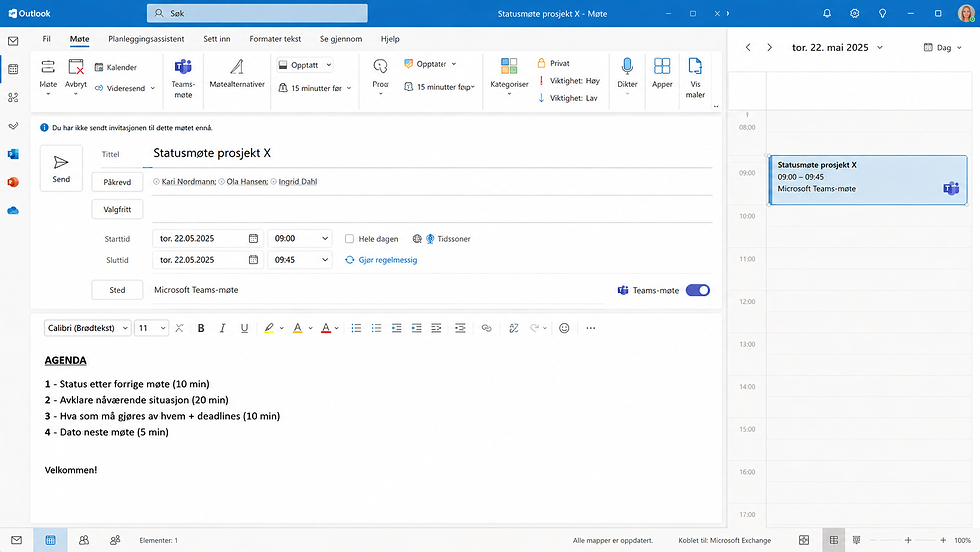Screen dimensions: 980x552
Task: Open People view in bottom bar
Action: (84, 540)
